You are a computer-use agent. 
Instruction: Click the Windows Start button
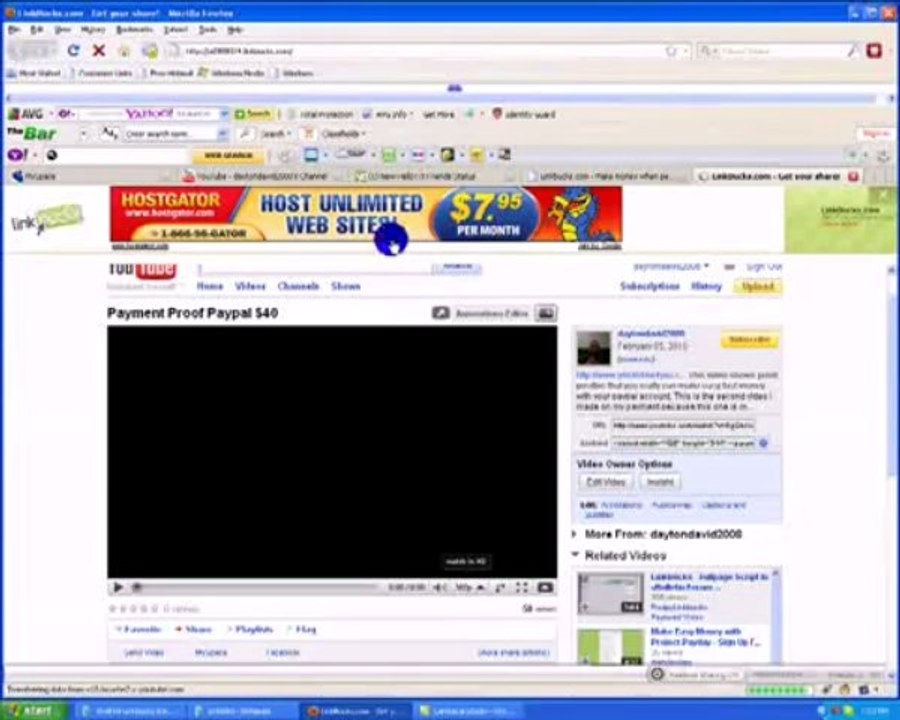pyautogui.click(x=34, y=711)
